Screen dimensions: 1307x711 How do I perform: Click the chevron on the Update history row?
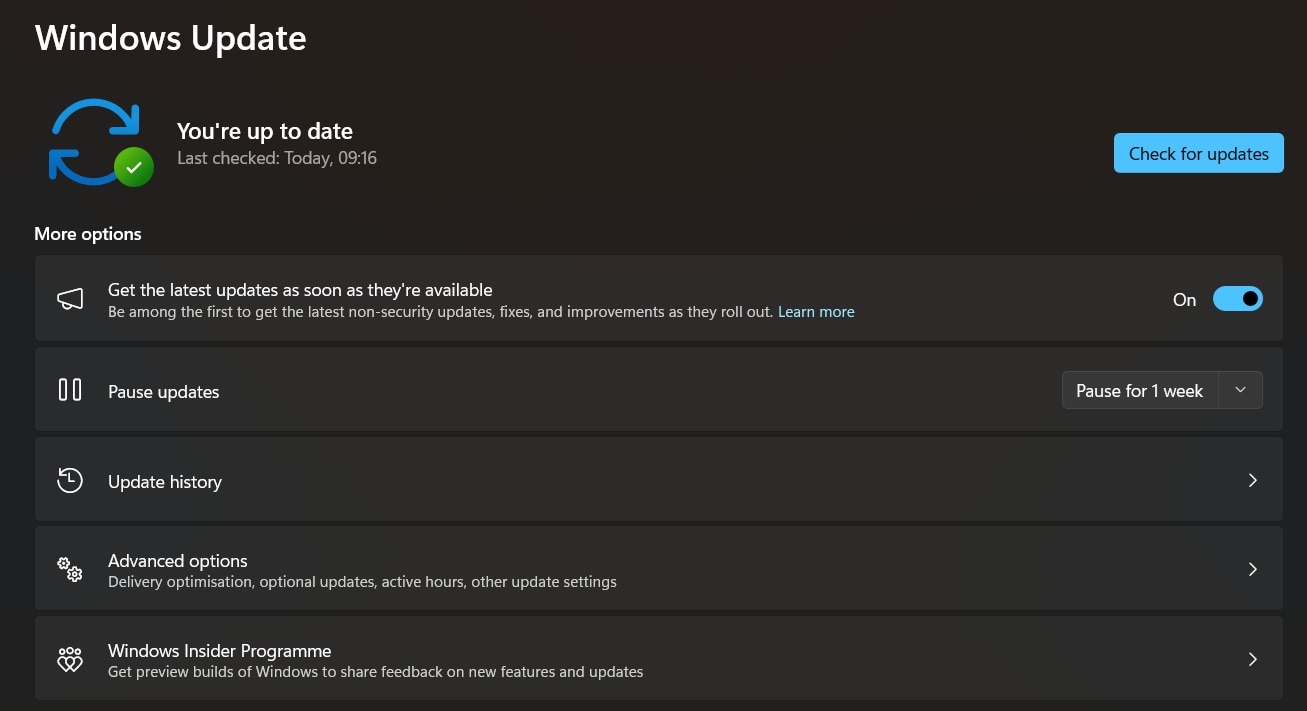point(1252,480)
